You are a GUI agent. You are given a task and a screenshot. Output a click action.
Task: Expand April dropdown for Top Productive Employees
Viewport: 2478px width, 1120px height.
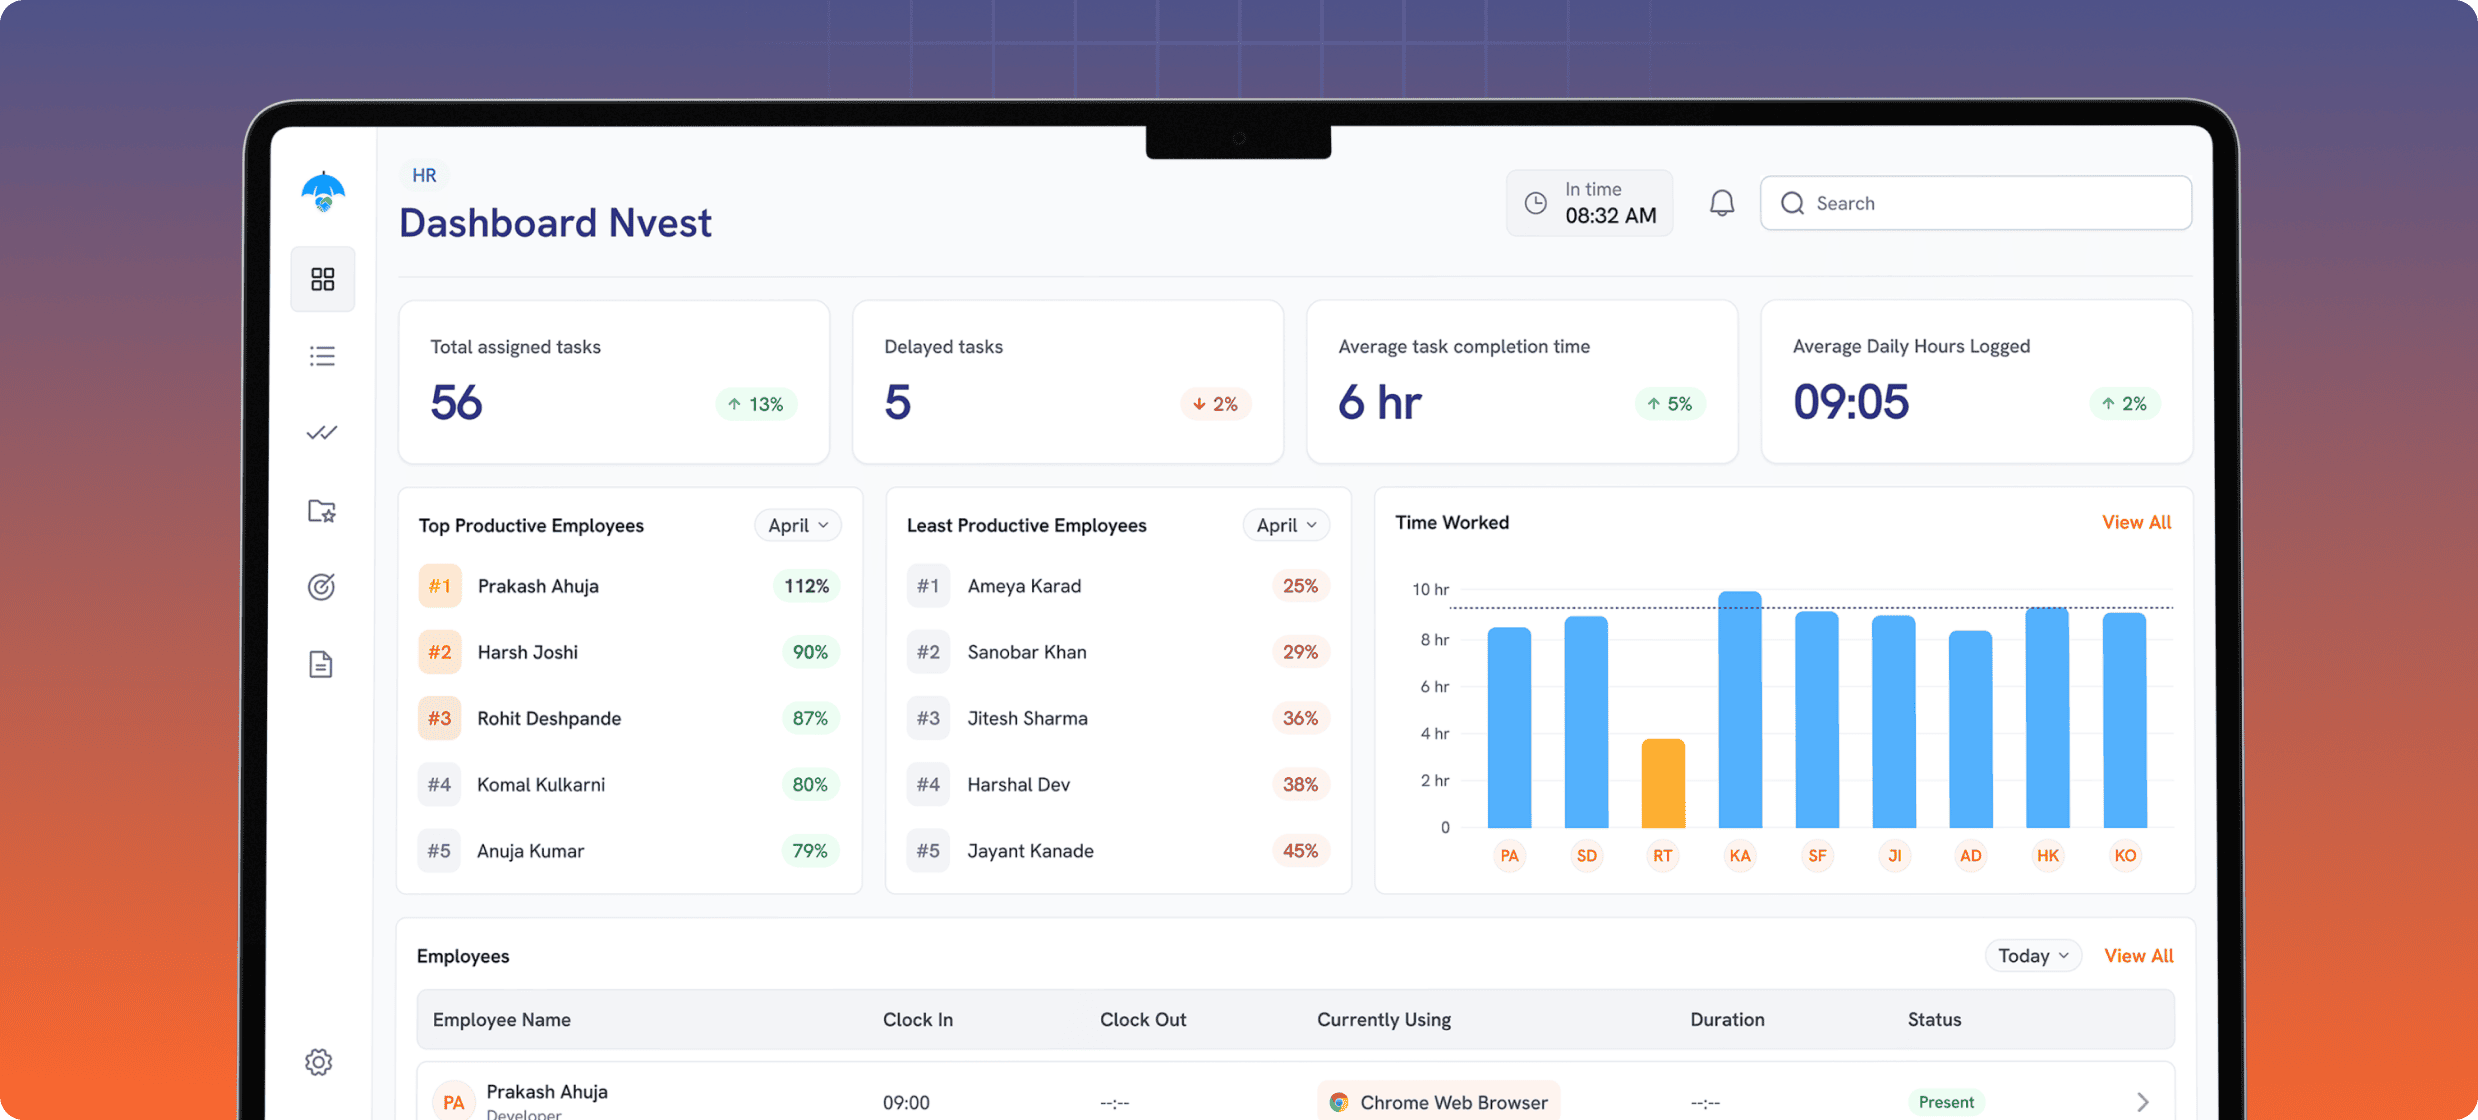coord(797,525)
